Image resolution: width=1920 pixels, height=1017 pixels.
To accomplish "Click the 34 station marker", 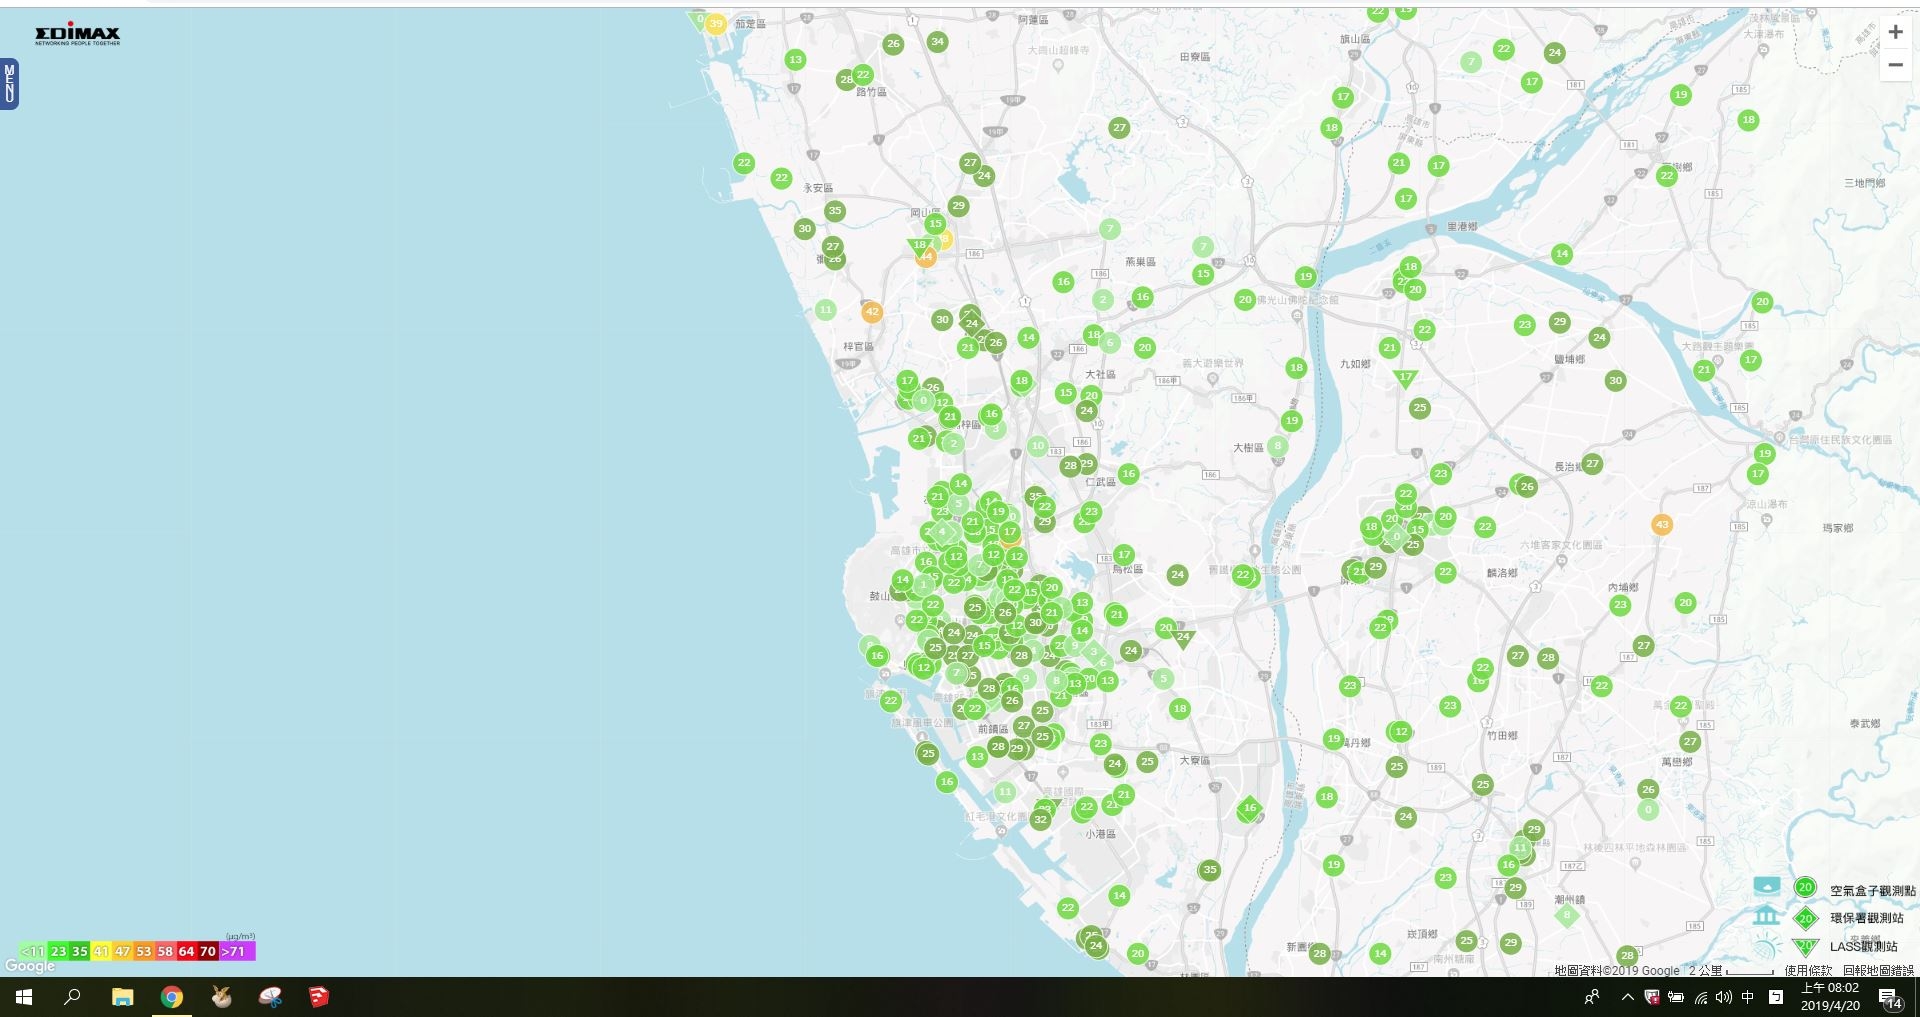I will click(937, 42).
